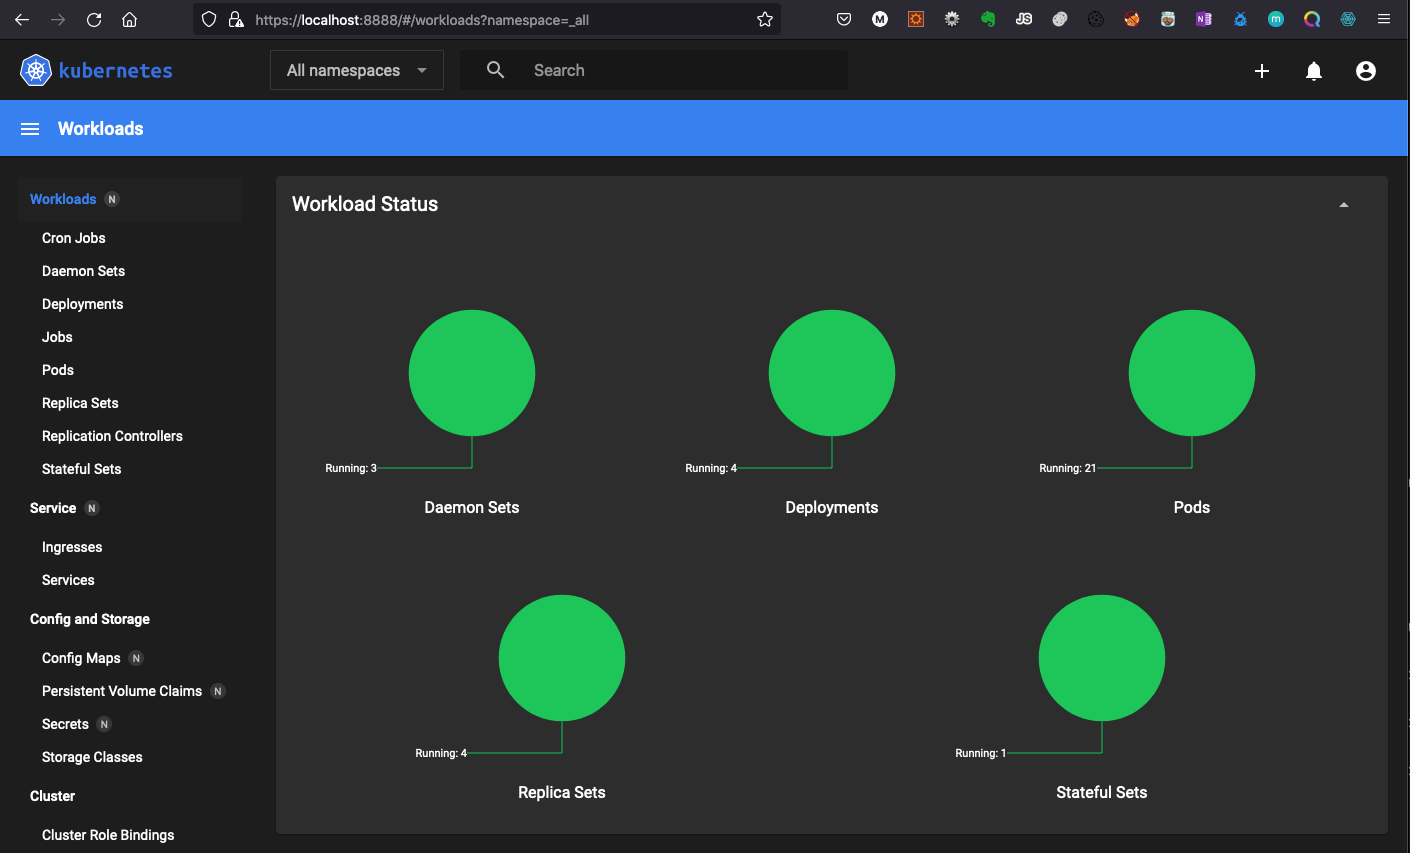Open Firefox application menu
This screenshot has height=853, width=1410.
click(1384, 20)
